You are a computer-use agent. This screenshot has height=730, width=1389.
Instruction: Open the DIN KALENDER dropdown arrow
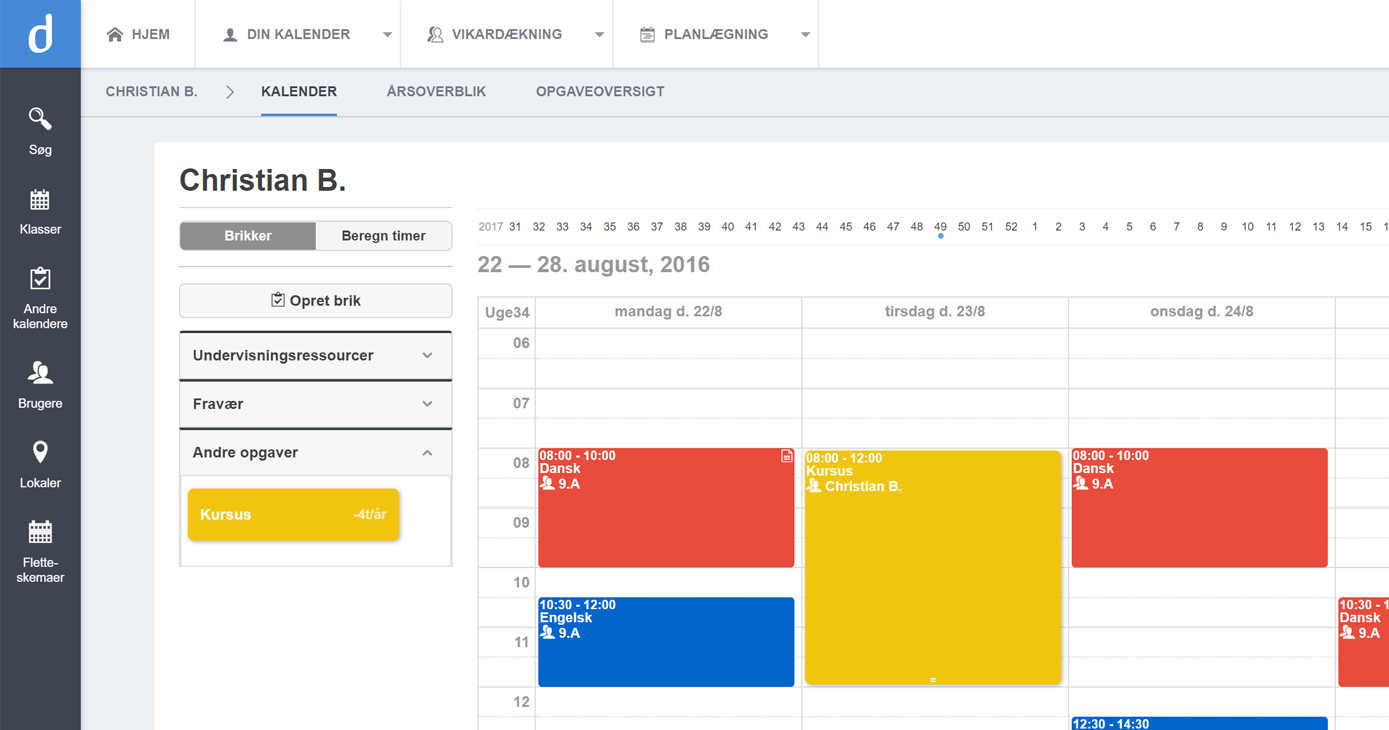click(x=387, y=35)
